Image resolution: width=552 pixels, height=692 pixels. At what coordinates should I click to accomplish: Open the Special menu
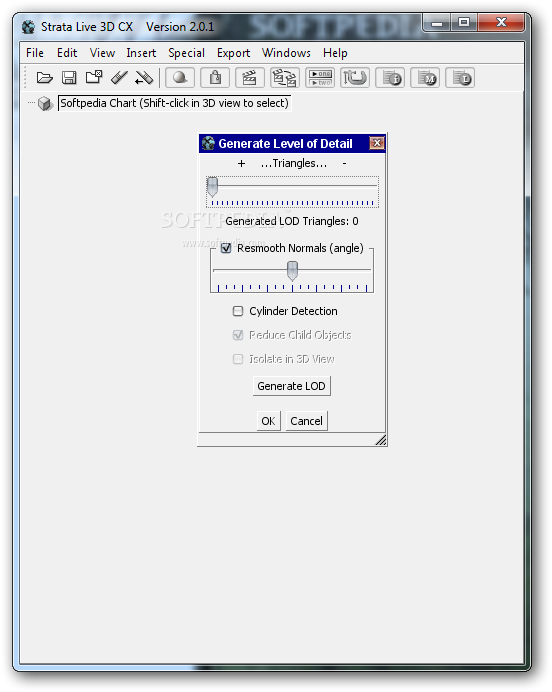click(x=186, y=53)
